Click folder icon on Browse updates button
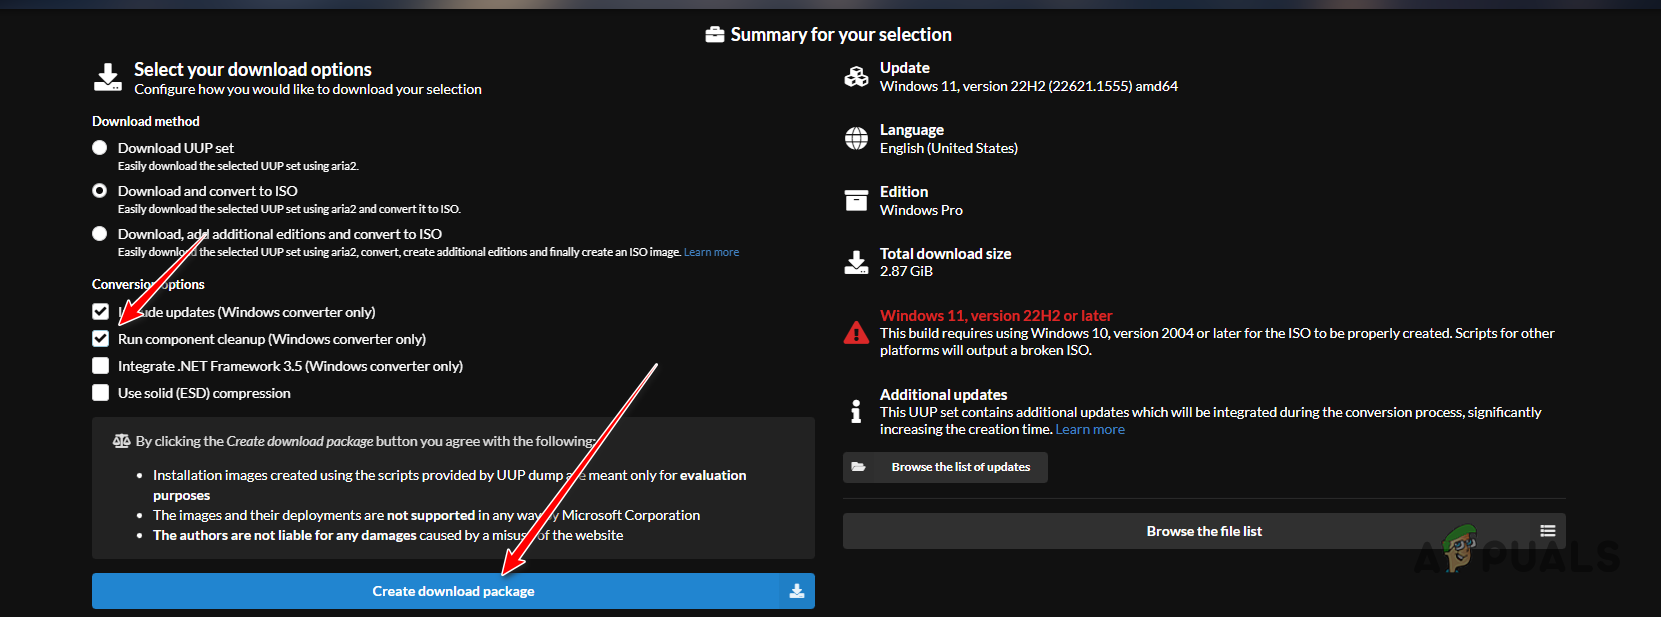This screenshot has width=1661, height=617. (x=858, y=467)
